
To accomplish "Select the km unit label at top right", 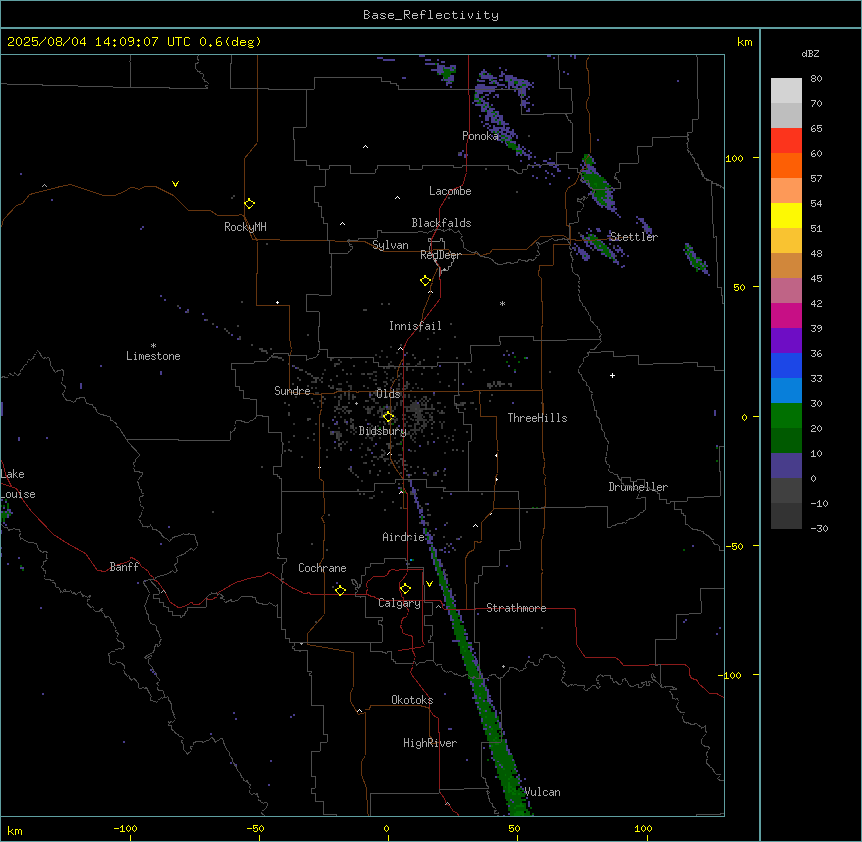I will click(745, 42).
